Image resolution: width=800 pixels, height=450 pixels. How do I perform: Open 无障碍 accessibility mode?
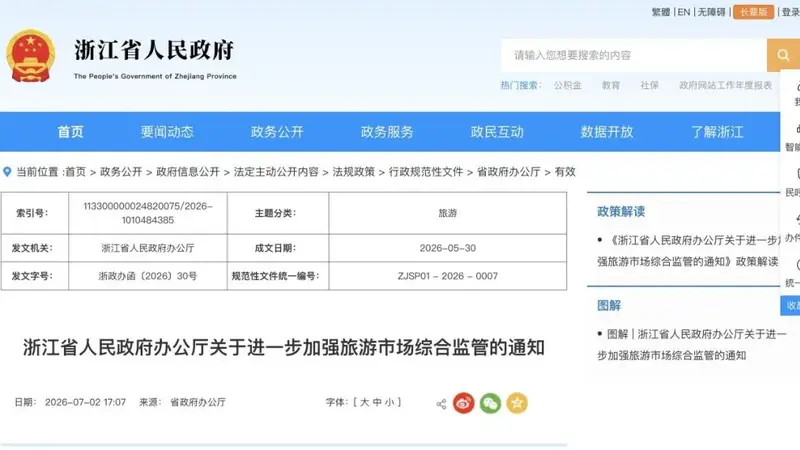[711, 12]
